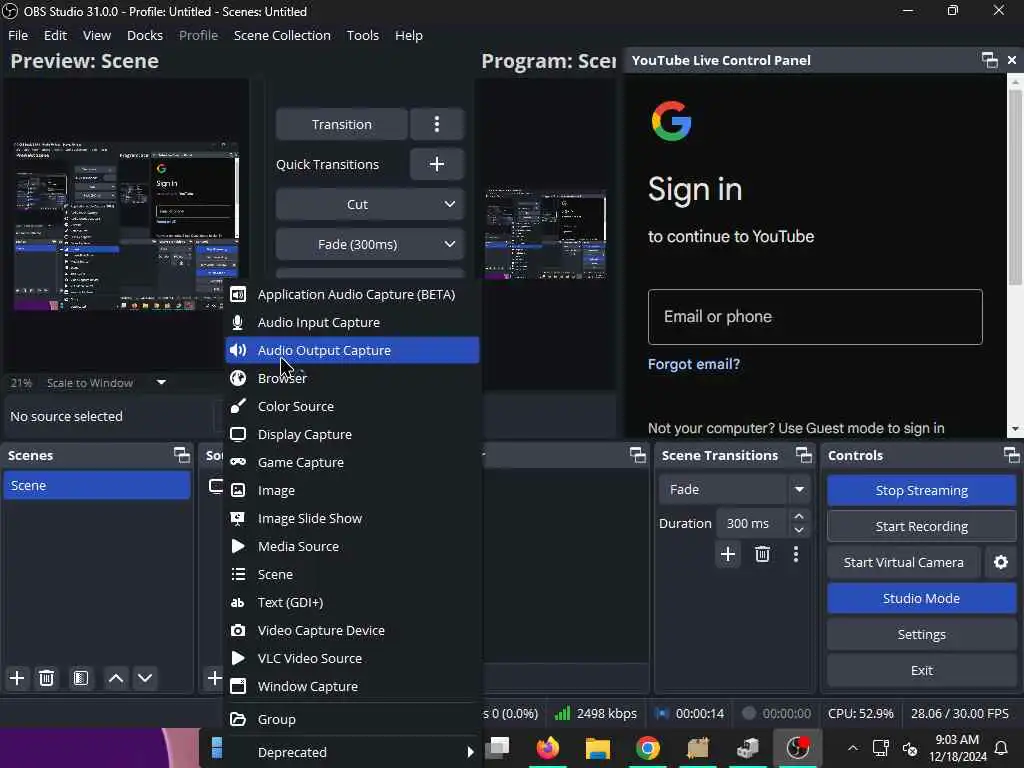Open Transition options three-dot menu
Screen dimensions: 1024x768
437,124
